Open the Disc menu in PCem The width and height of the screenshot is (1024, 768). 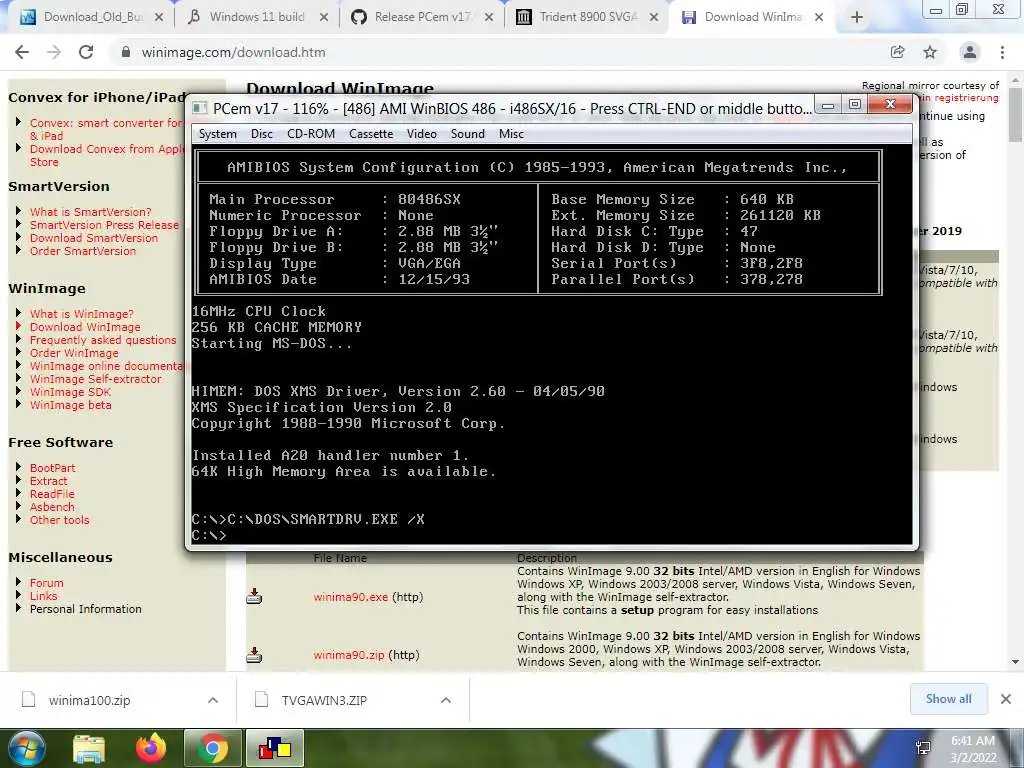[x=261, y=134]
